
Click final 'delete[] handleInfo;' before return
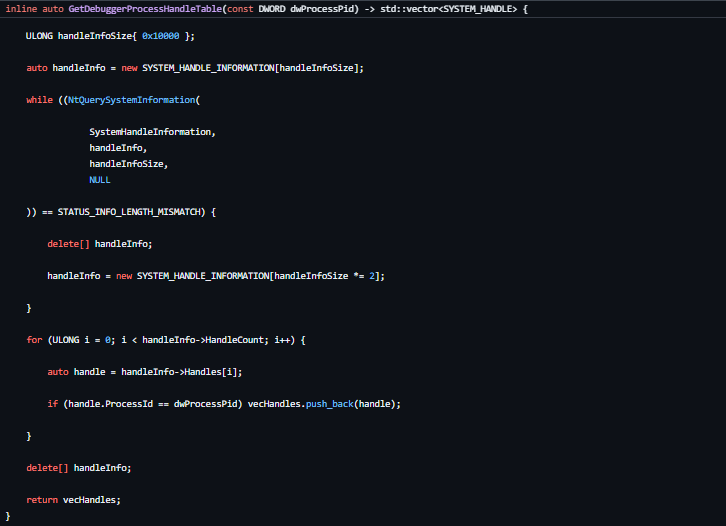click(x=79, y=468)
